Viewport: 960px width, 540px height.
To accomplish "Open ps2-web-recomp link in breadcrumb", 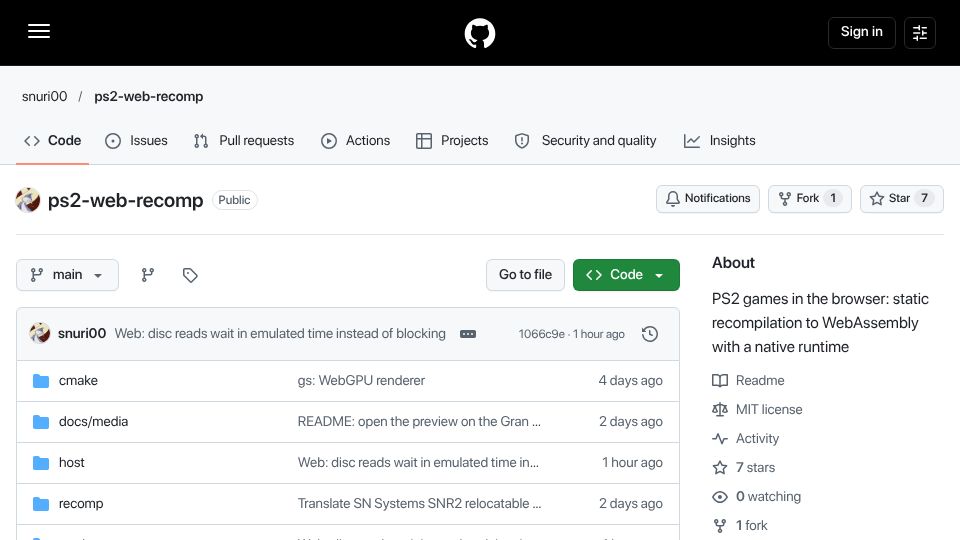I will [x=149, y=96].
